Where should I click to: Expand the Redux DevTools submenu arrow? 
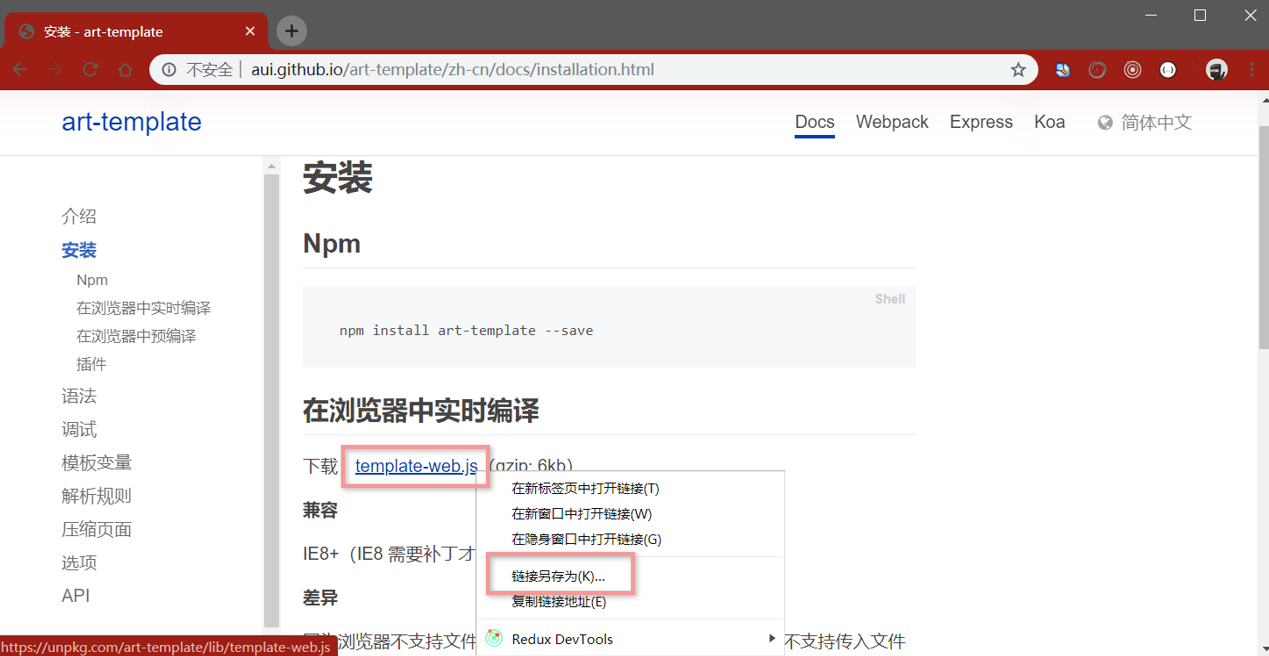(x=771, y=638)
